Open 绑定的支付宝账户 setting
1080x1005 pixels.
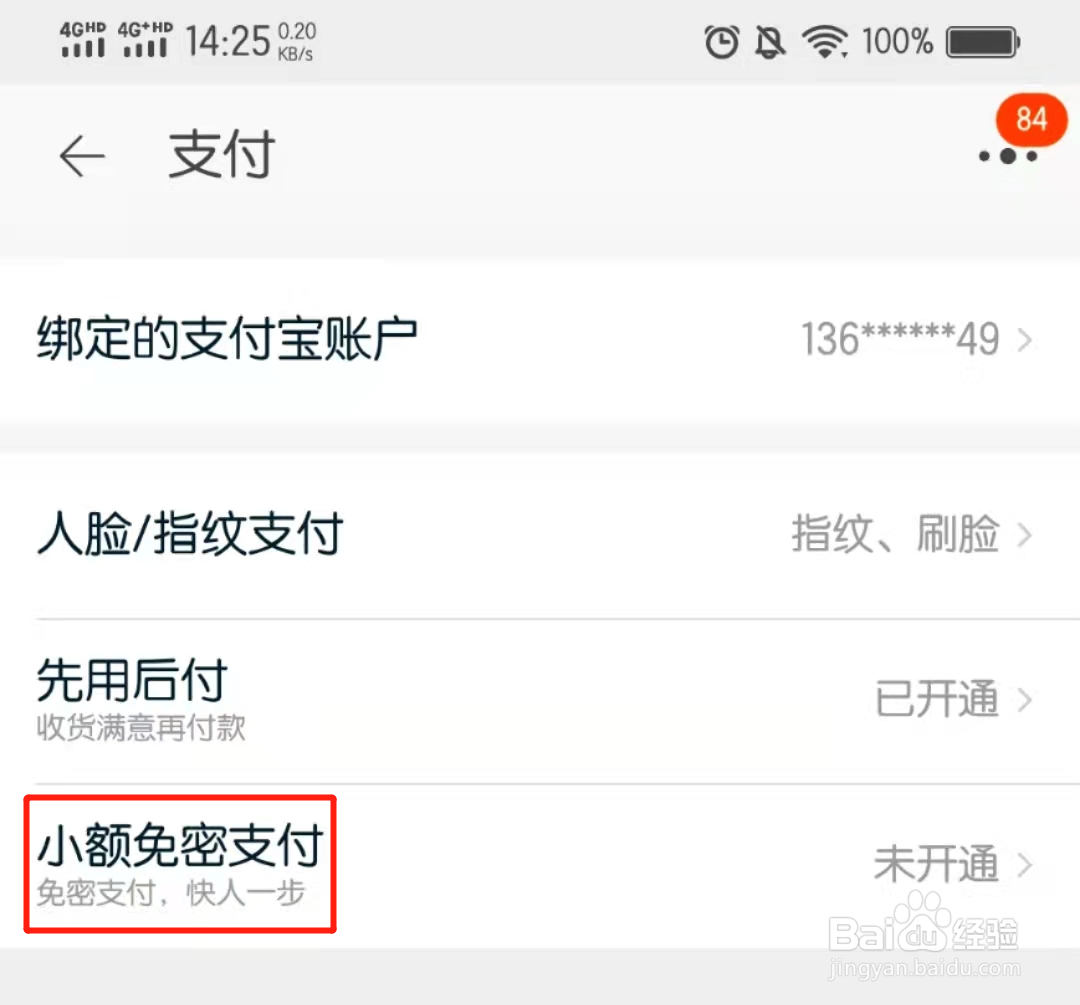[x=540, y=340]
